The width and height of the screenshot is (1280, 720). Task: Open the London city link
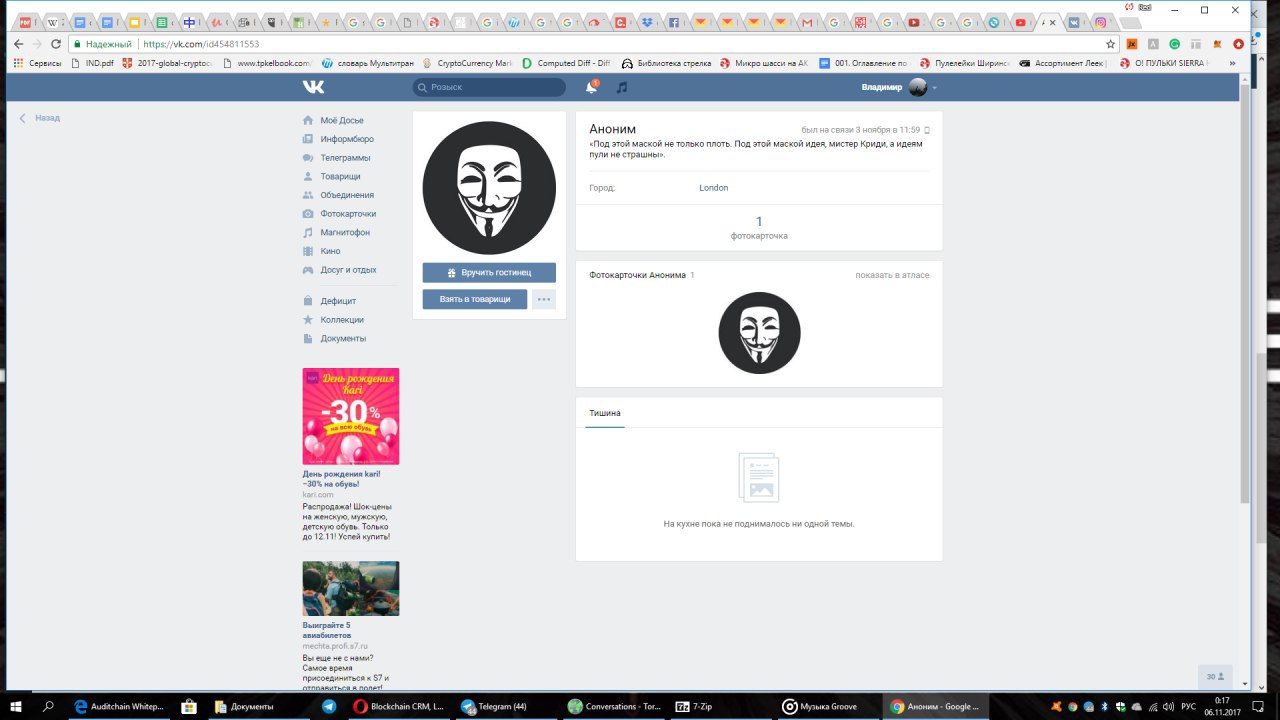pos(714,188)
